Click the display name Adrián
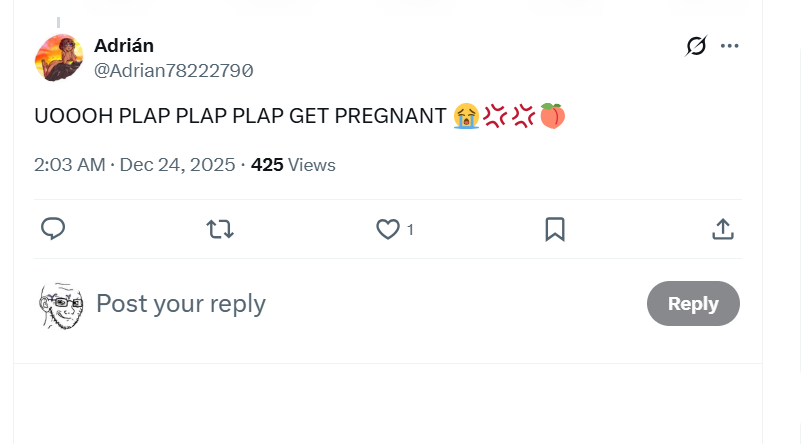This screenshot has width=801, height=444. click(x=124, y=45)
